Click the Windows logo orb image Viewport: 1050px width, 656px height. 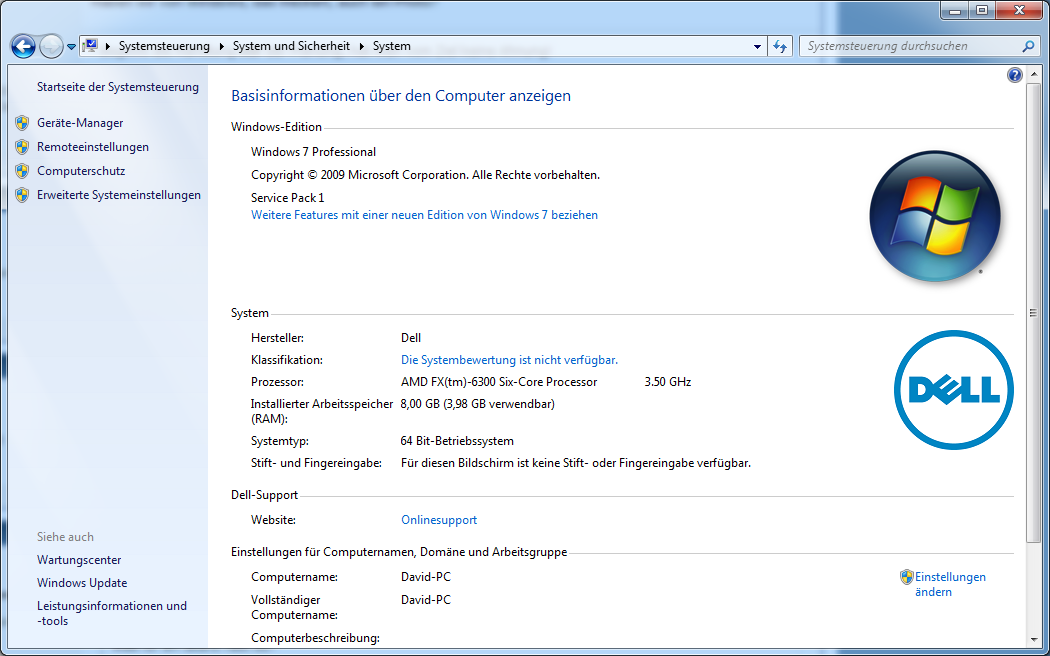point(935,216)
